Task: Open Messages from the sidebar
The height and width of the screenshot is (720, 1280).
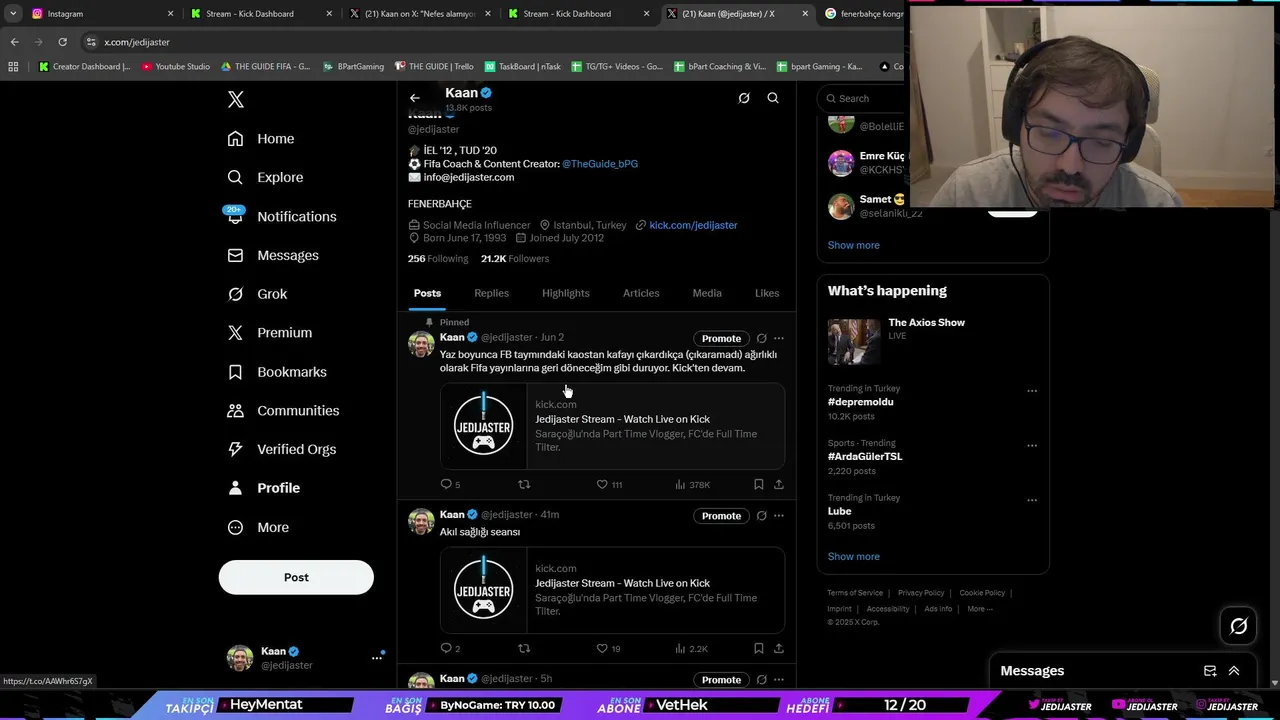Action: coord(273,255)
